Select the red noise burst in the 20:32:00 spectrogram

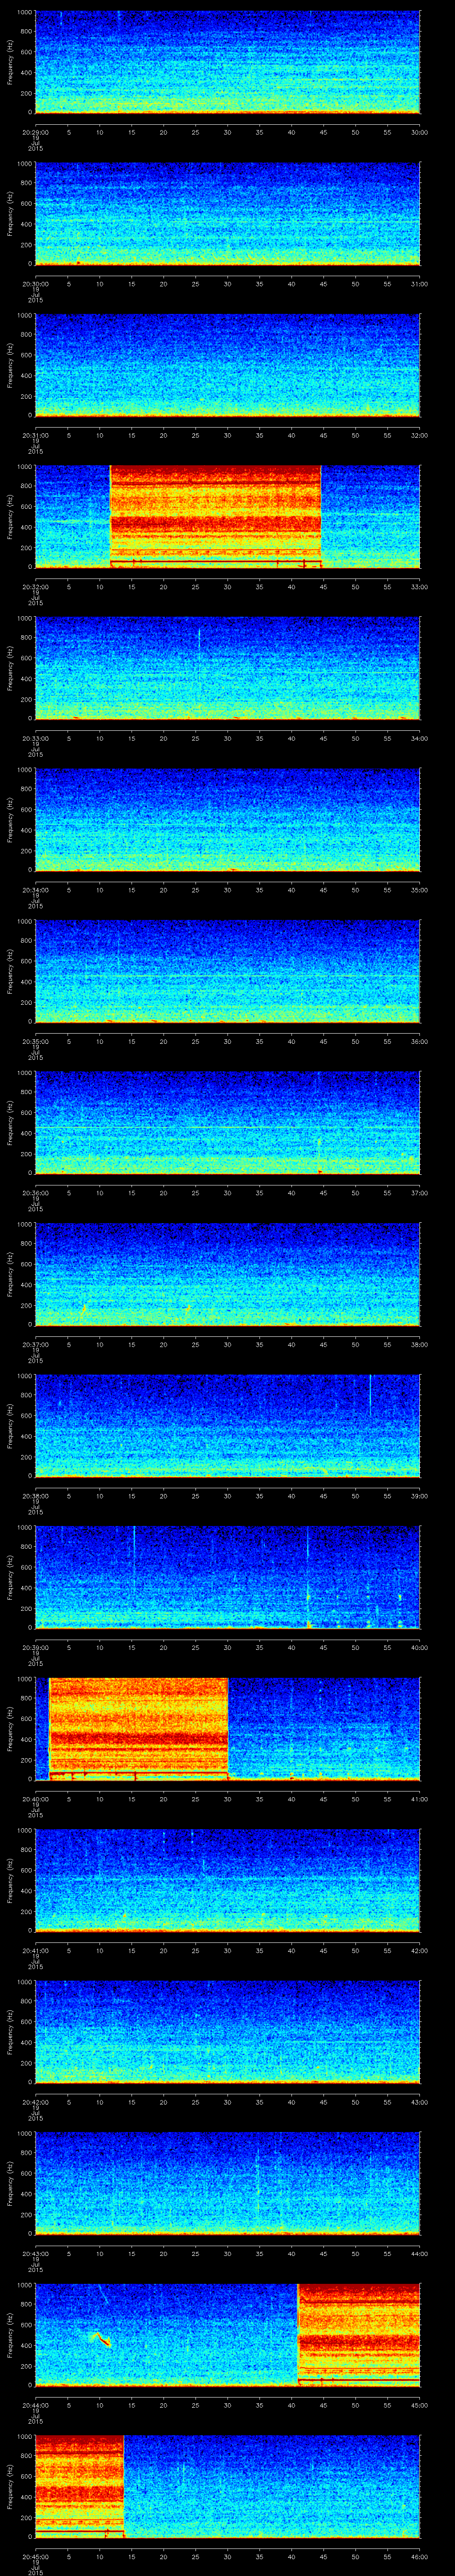coord(215,516)
